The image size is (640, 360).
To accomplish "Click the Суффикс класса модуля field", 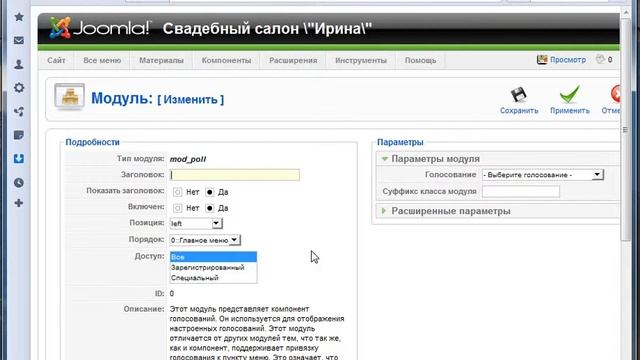I will [521, 191].
